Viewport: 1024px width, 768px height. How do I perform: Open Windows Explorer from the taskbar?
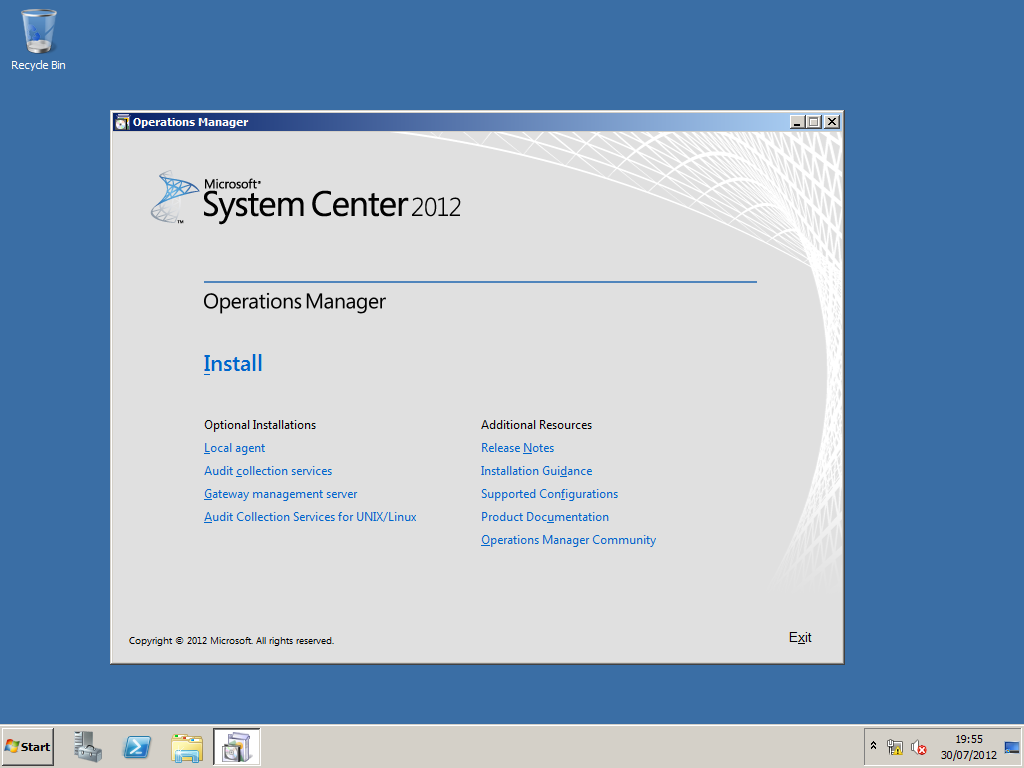pos(187,746)
